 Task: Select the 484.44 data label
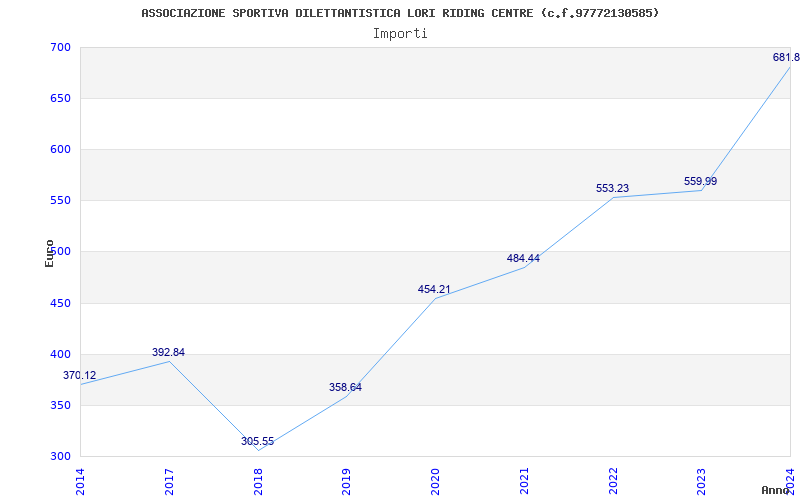pyautogui.click(x=523, y=258)
